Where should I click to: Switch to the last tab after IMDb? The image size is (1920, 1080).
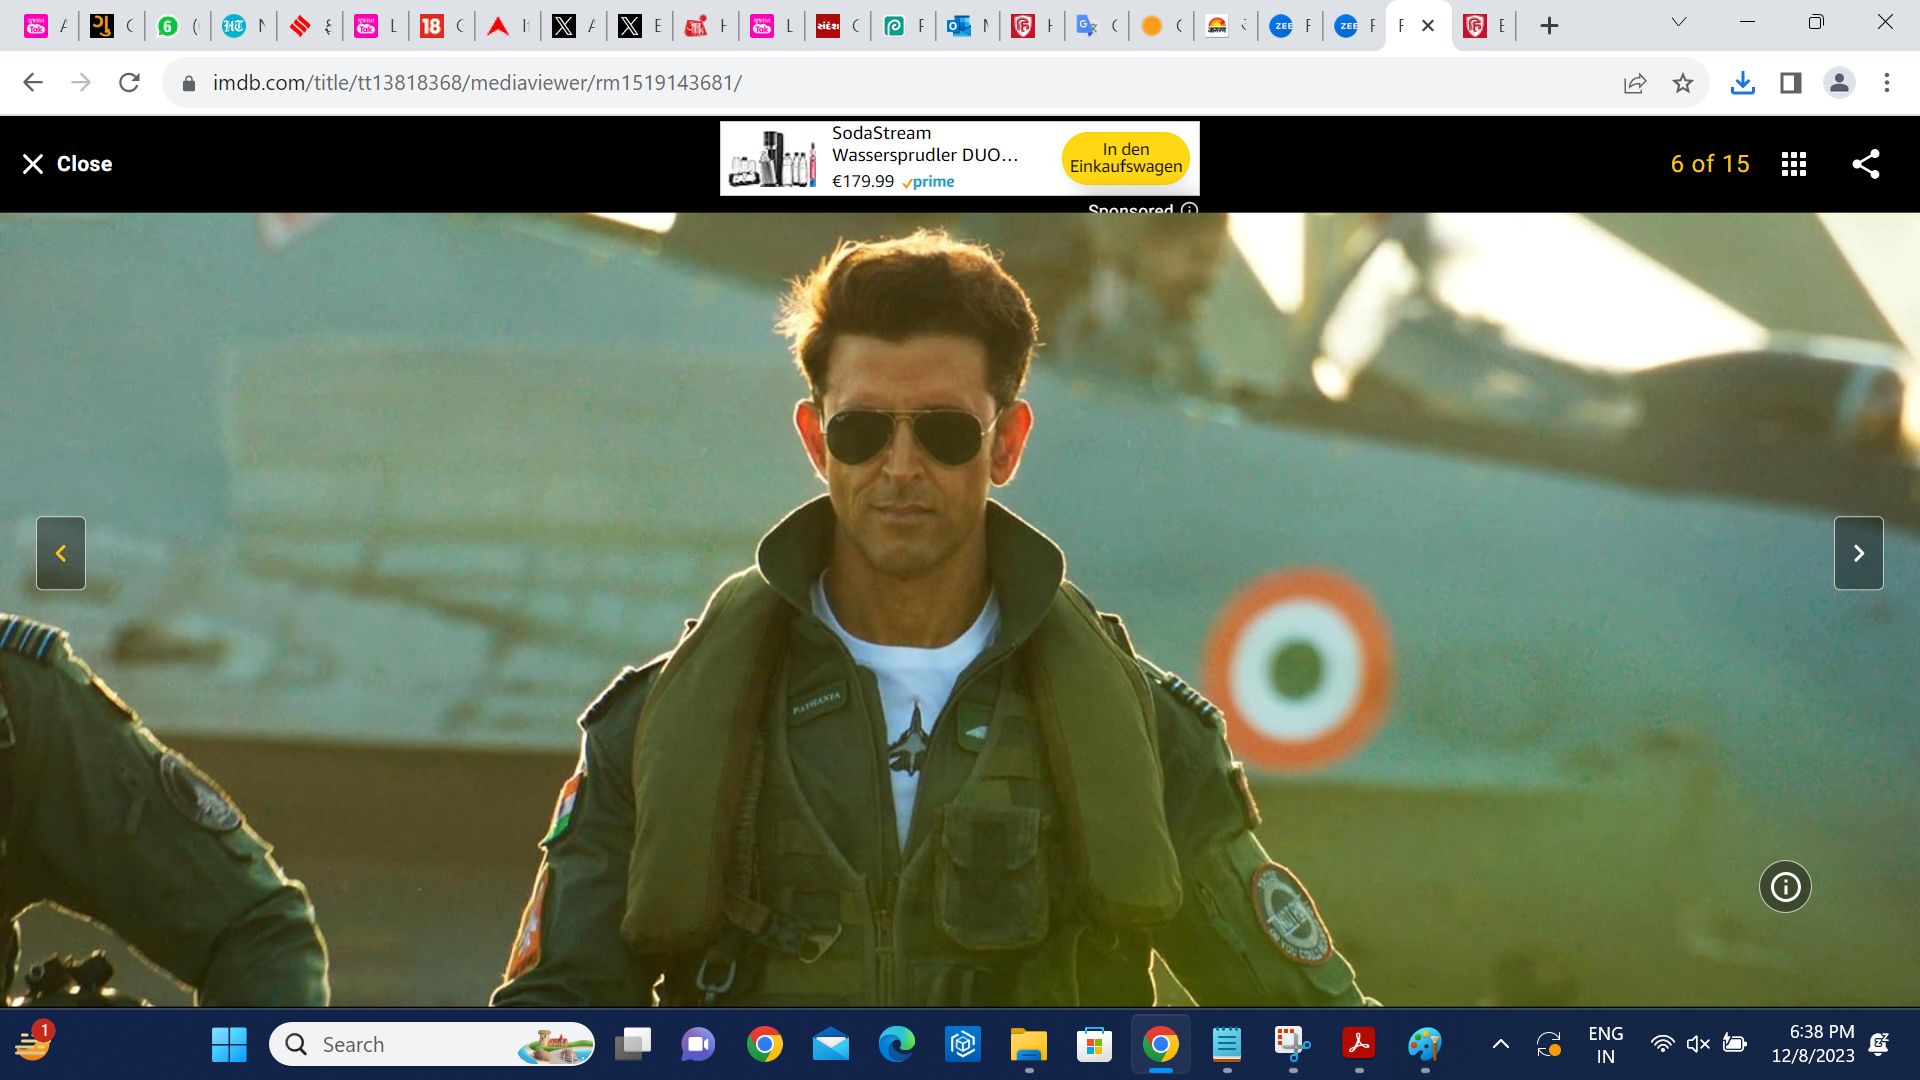(1486, 26)
